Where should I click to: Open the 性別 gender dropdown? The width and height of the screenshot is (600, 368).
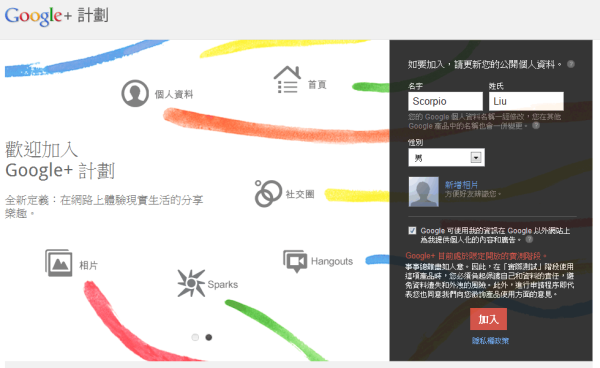coord(446,157)
